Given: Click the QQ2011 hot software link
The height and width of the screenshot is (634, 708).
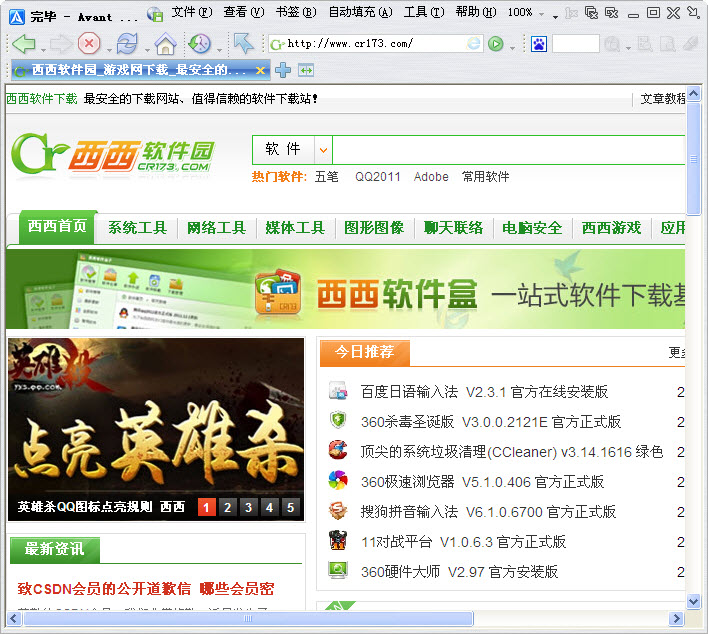Looking at the screenshot, I should 377,177.
